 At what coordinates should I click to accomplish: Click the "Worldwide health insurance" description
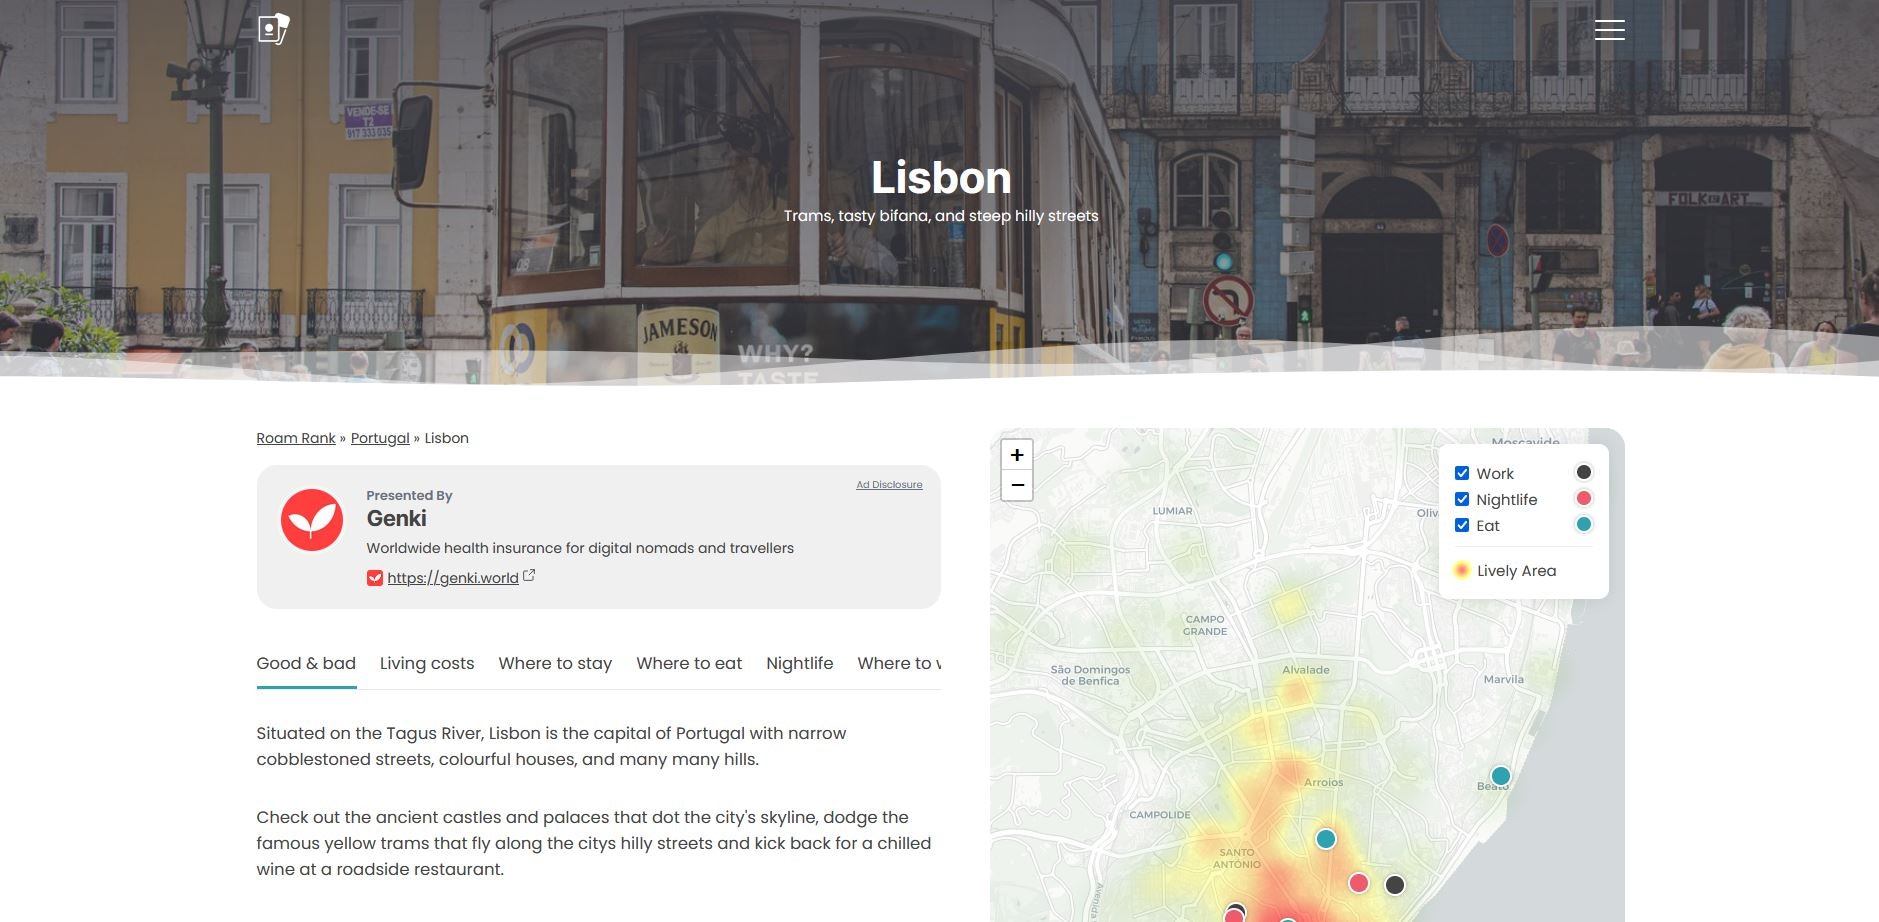[x=580, y=548]
